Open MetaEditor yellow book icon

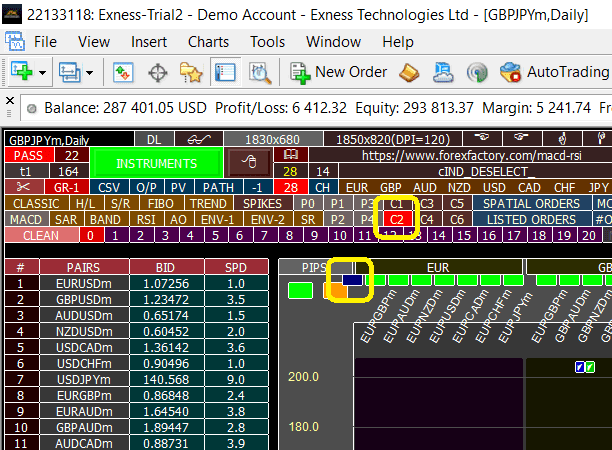point(409,73)
